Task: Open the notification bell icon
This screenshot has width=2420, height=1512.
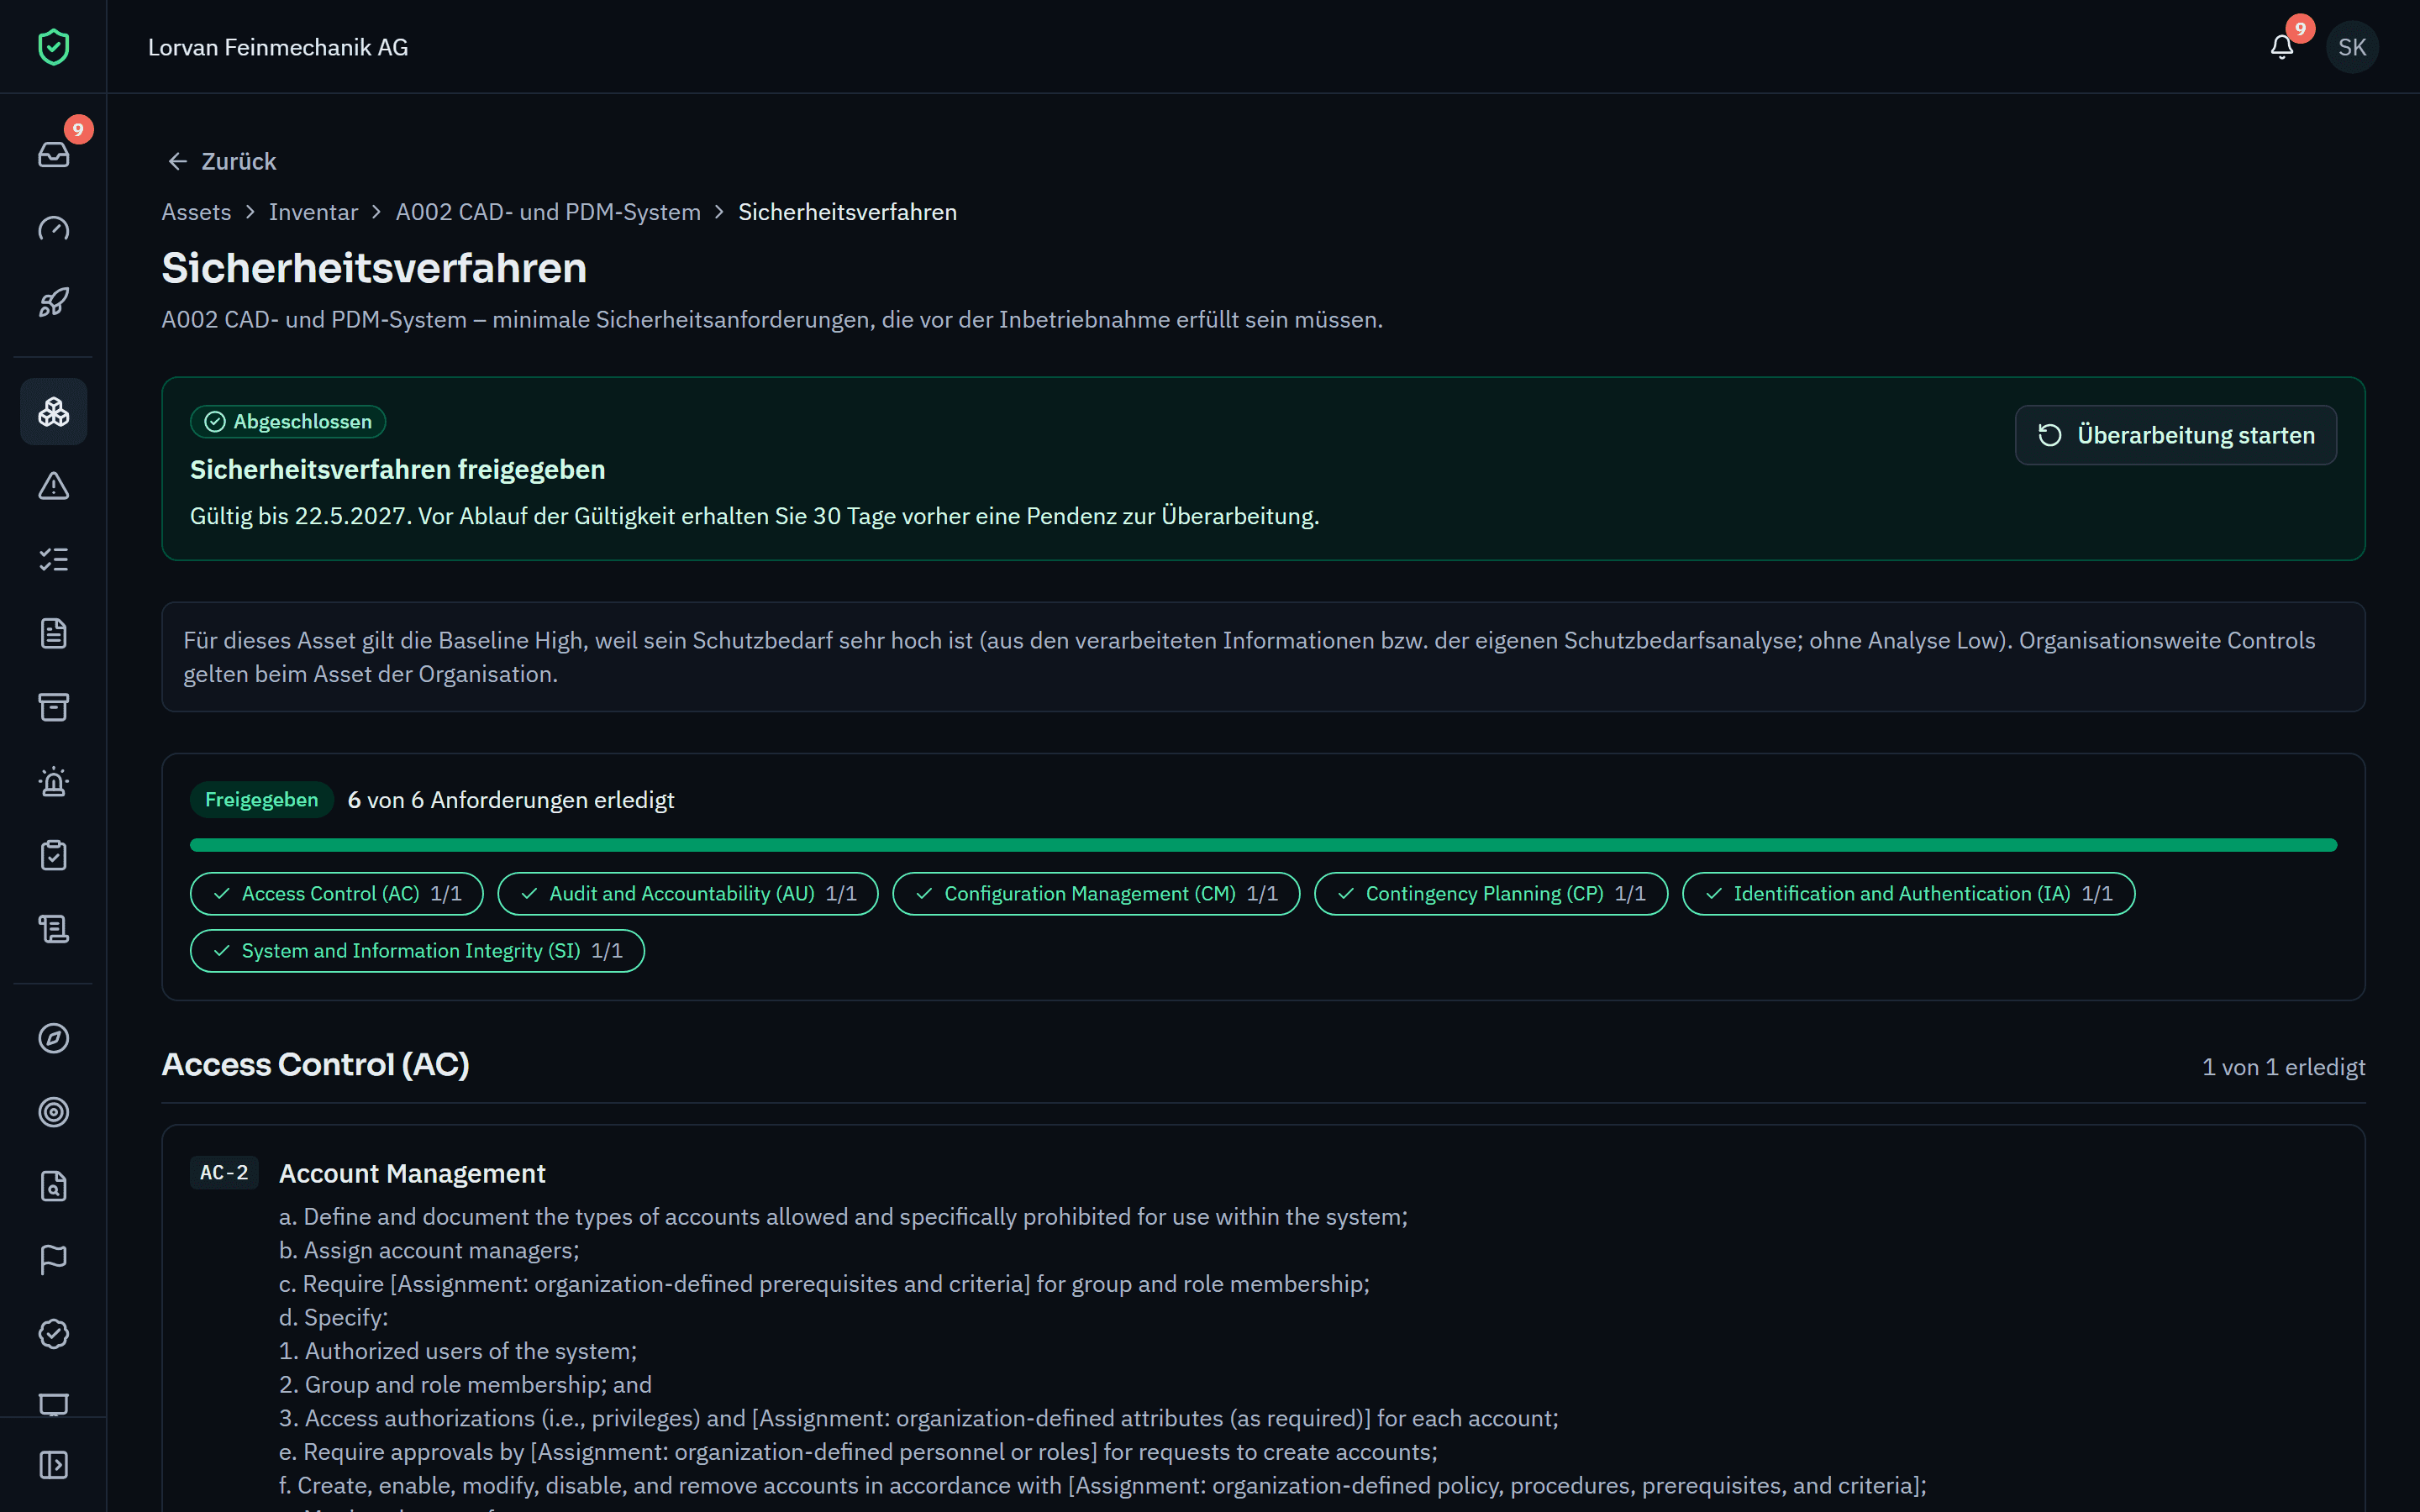Action: (2282, 47)
